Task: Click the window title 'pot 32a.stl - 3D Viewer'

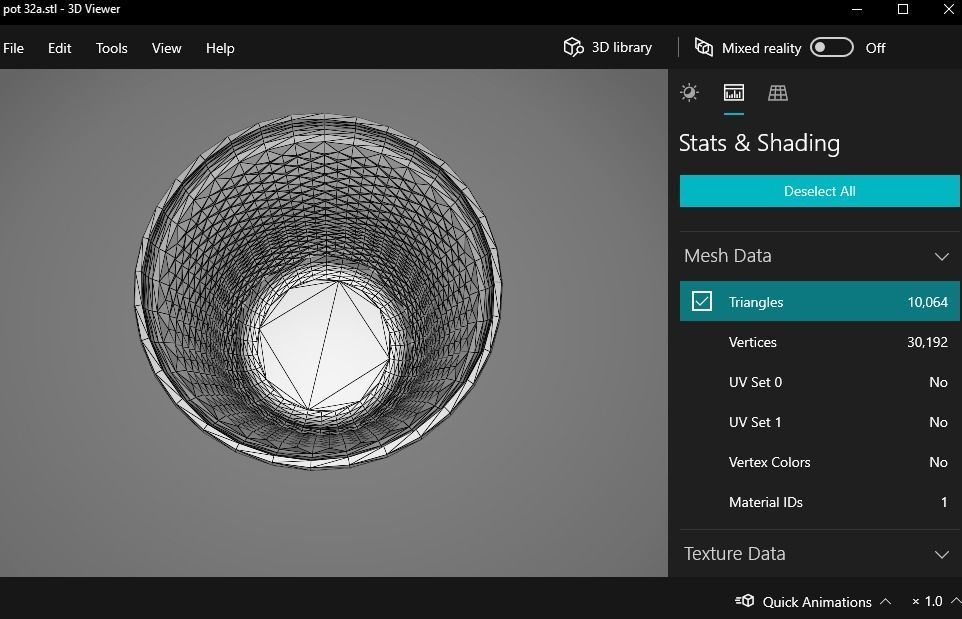Action: click(61, 9)
